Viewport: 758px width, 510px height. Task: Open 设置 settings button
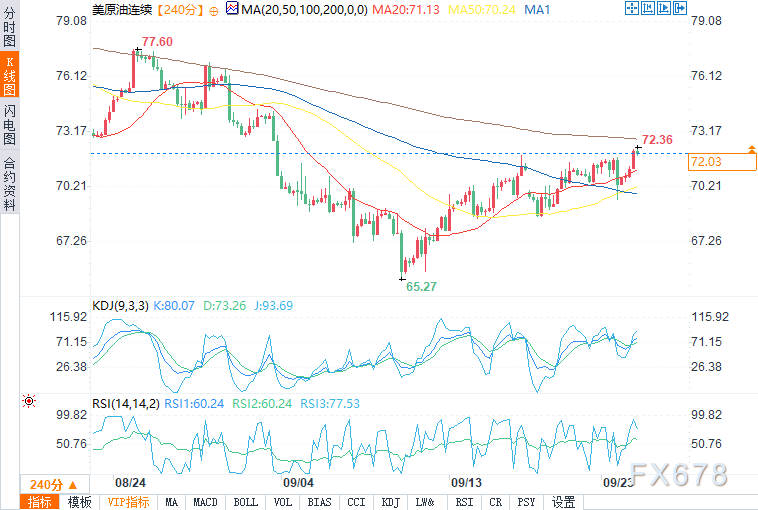click(x=563, y=502)
